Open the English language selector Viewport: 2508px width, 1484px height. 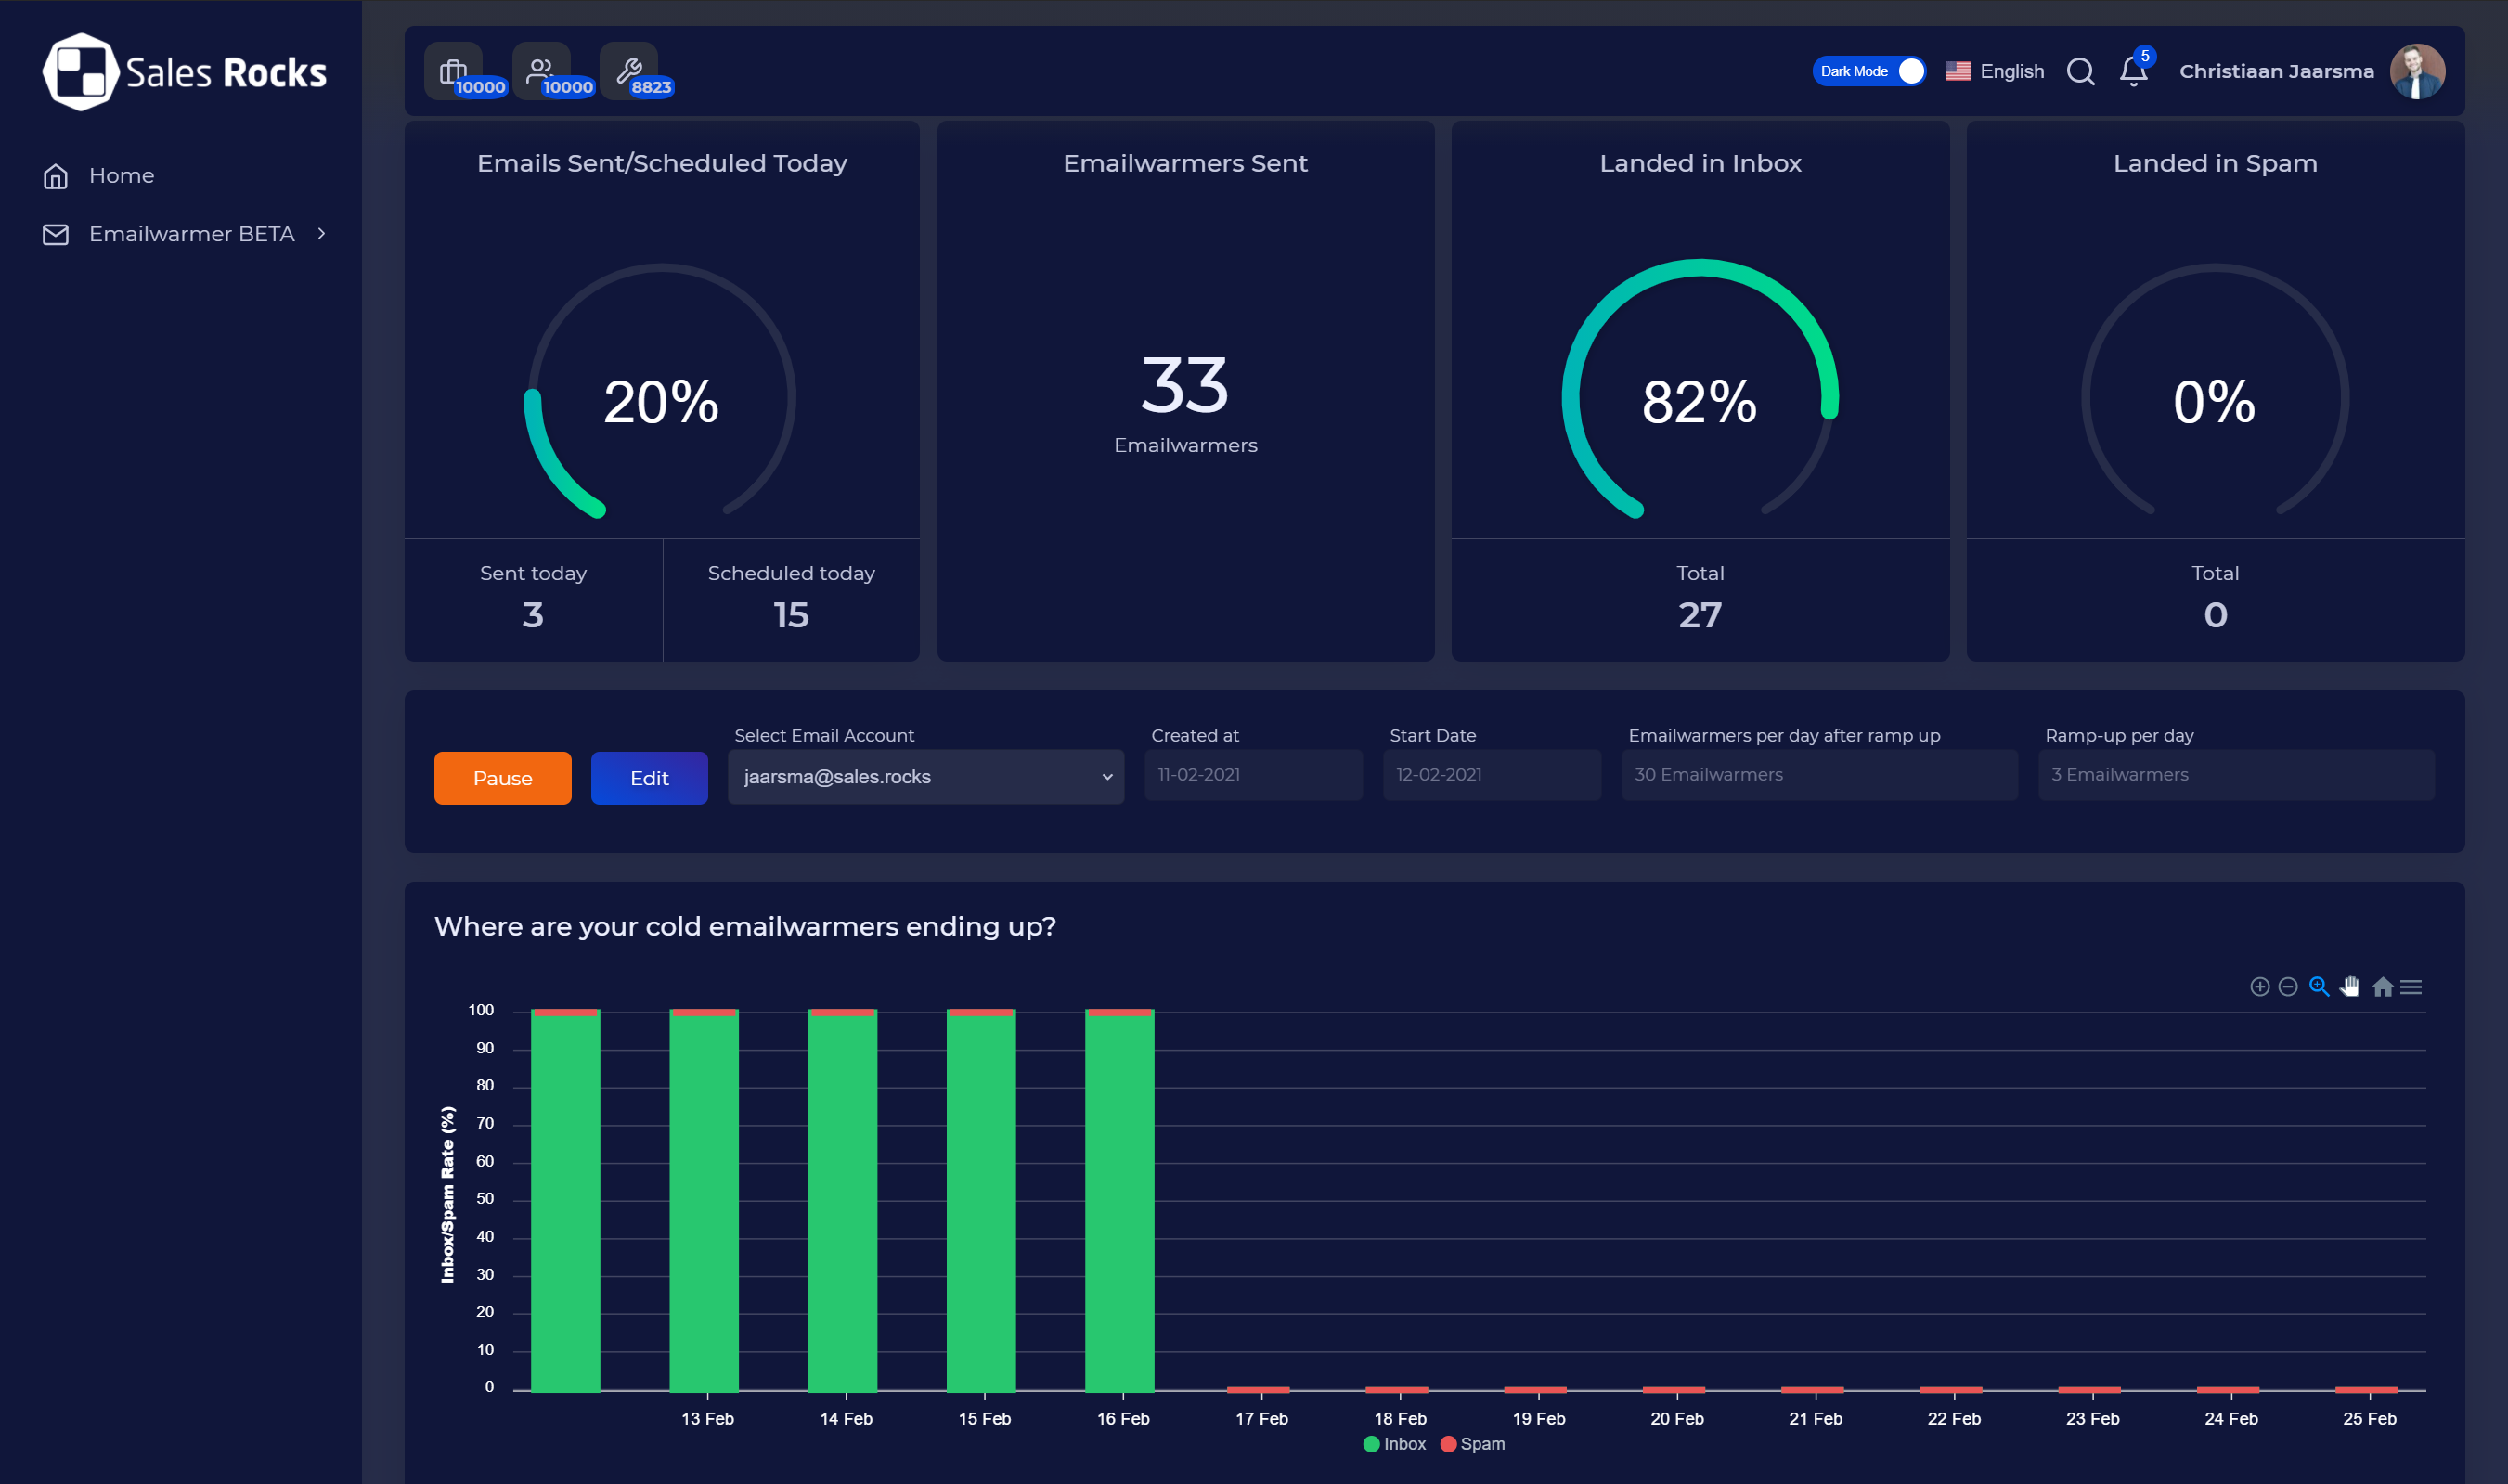[1995, 71]
